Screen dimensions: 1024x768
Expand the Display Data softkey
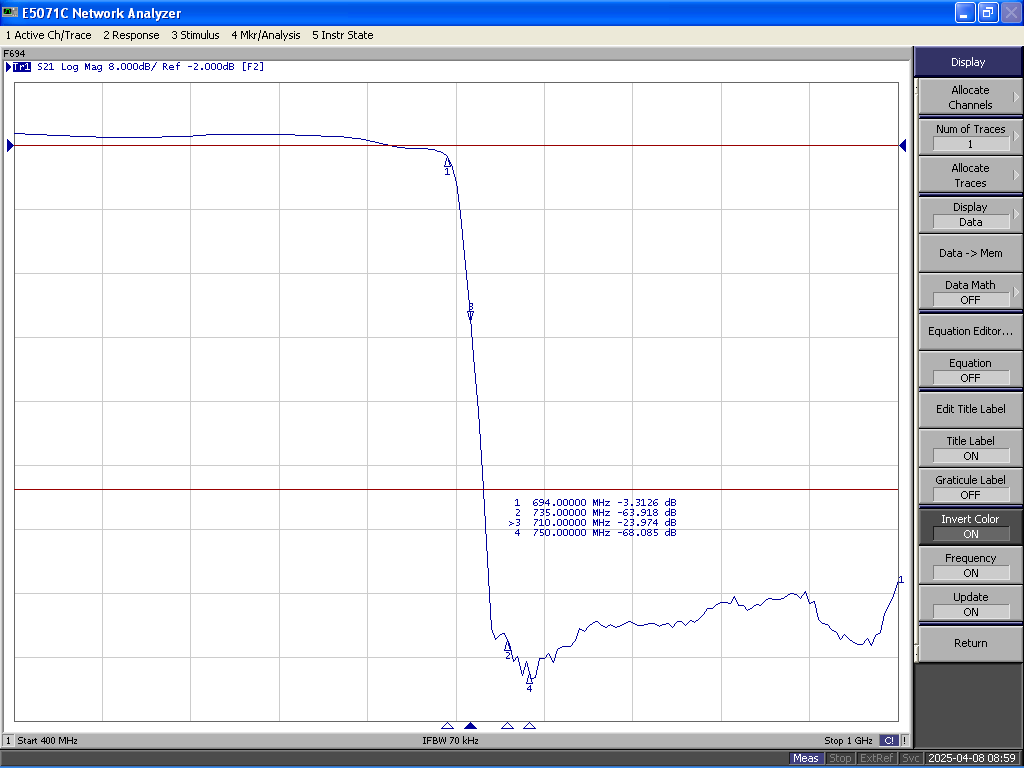970,214
